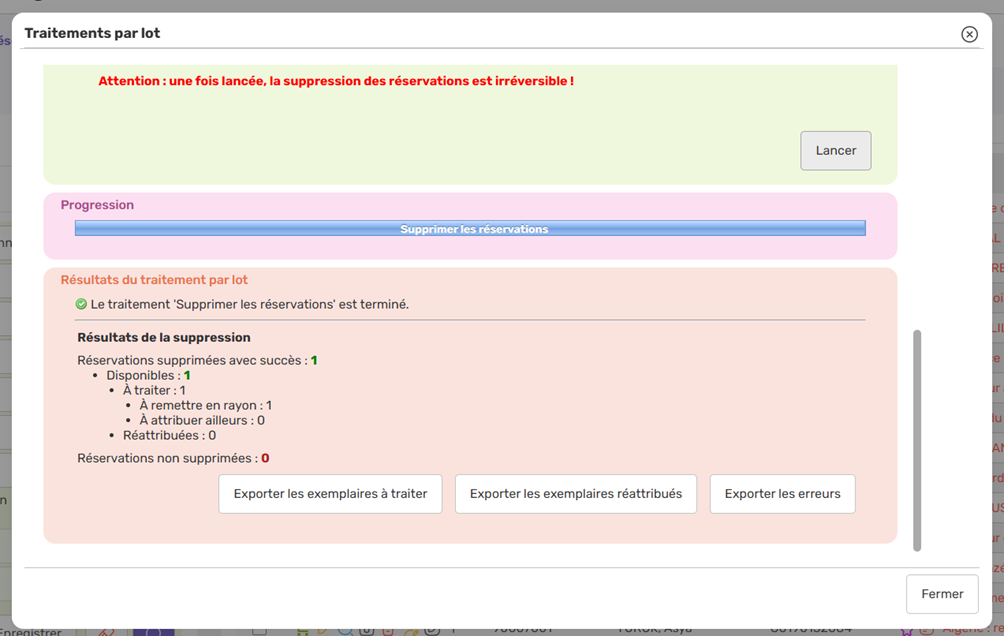Export the exemplaires réattribués
Viewport: 1004px width, 636px height.
[575, 494]
